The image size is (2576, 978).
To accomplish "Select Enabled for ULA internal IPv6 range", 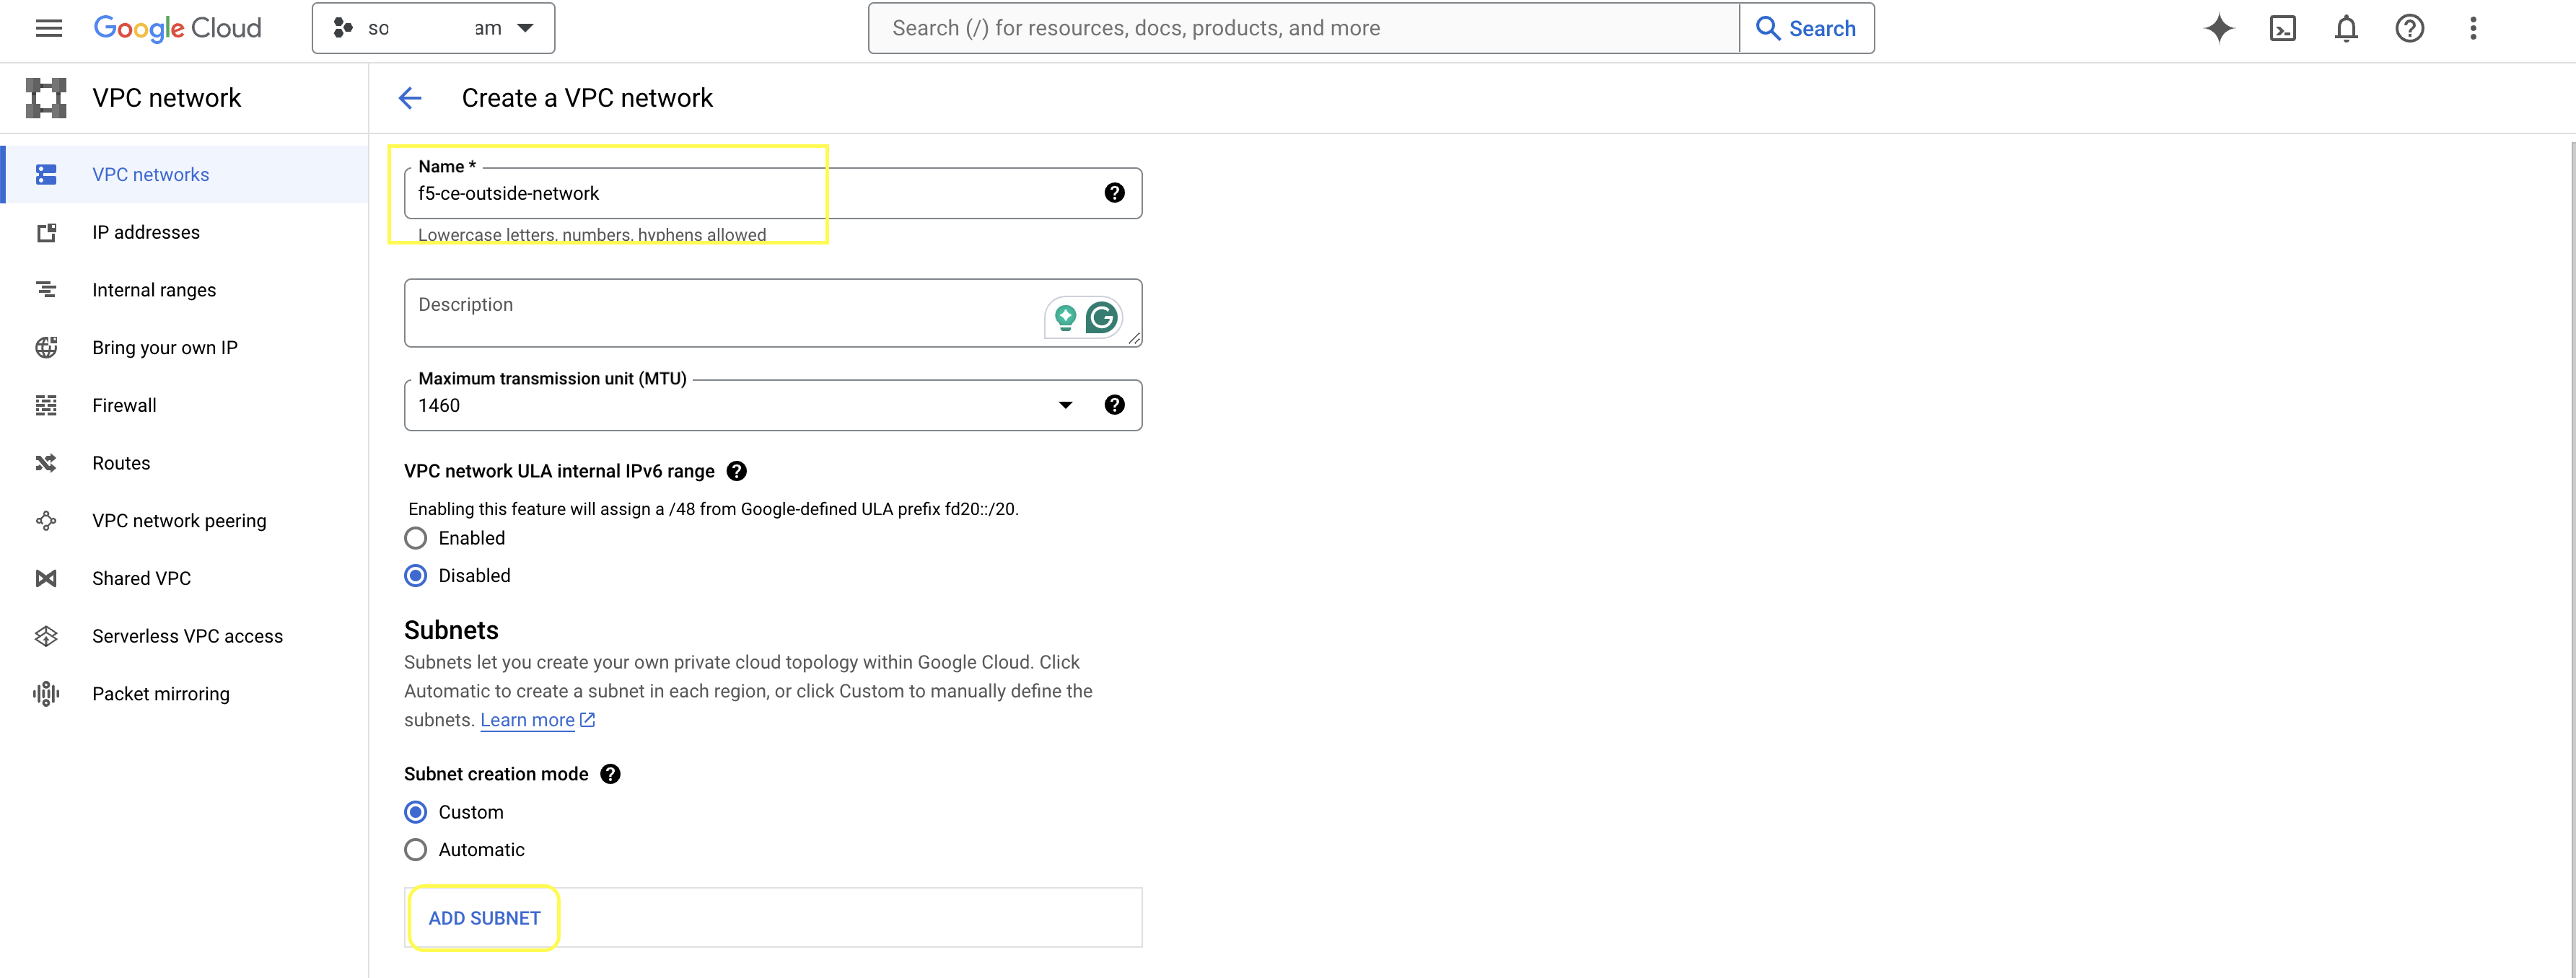I will pyautogui.click(x=416, y=538).
